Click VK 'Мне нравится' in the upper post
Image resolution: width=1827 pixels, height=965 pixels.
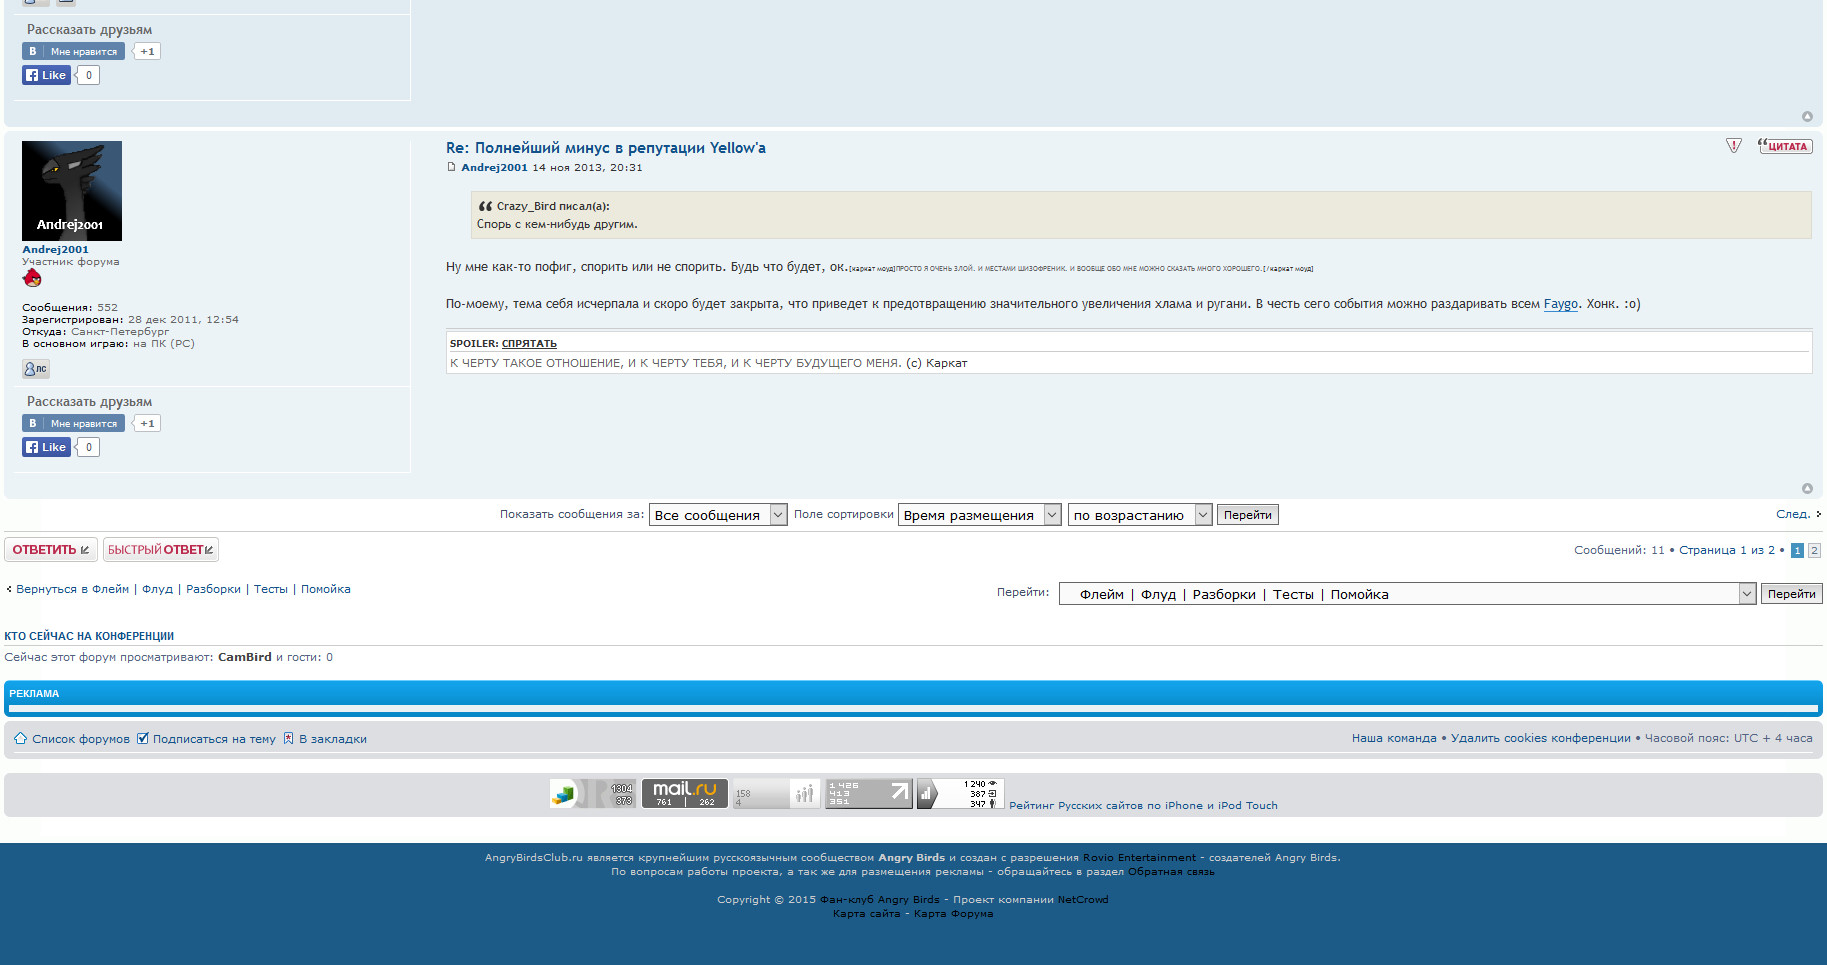(x=73, y=51)
